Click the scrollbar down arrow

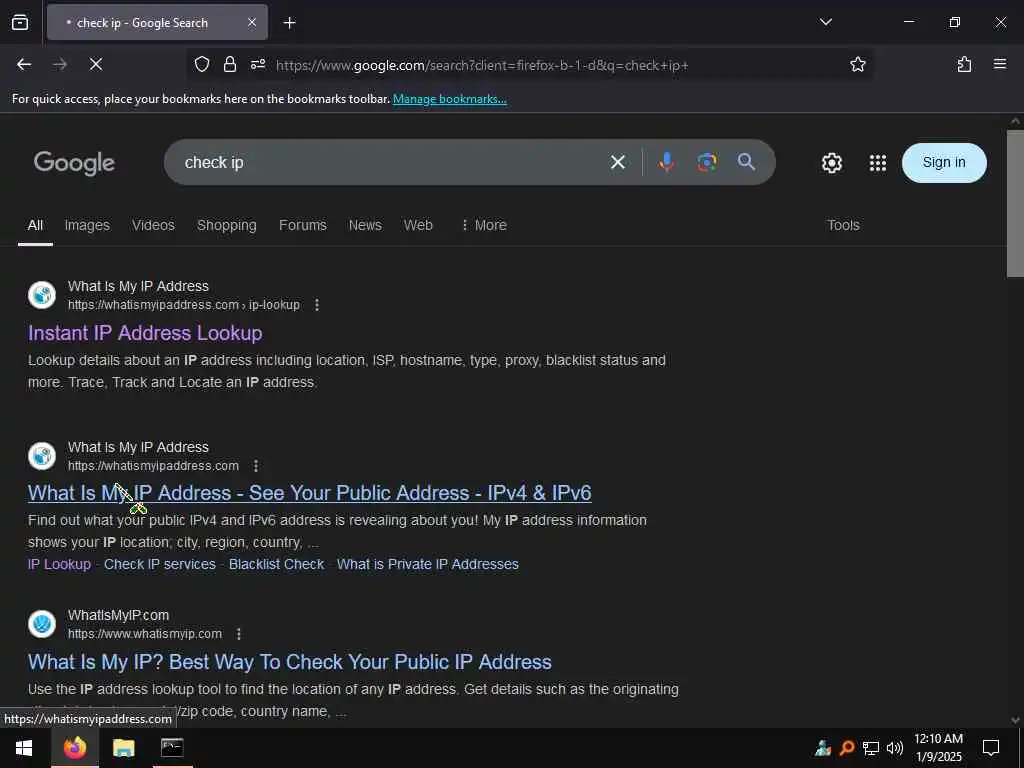pos(1015,720)
